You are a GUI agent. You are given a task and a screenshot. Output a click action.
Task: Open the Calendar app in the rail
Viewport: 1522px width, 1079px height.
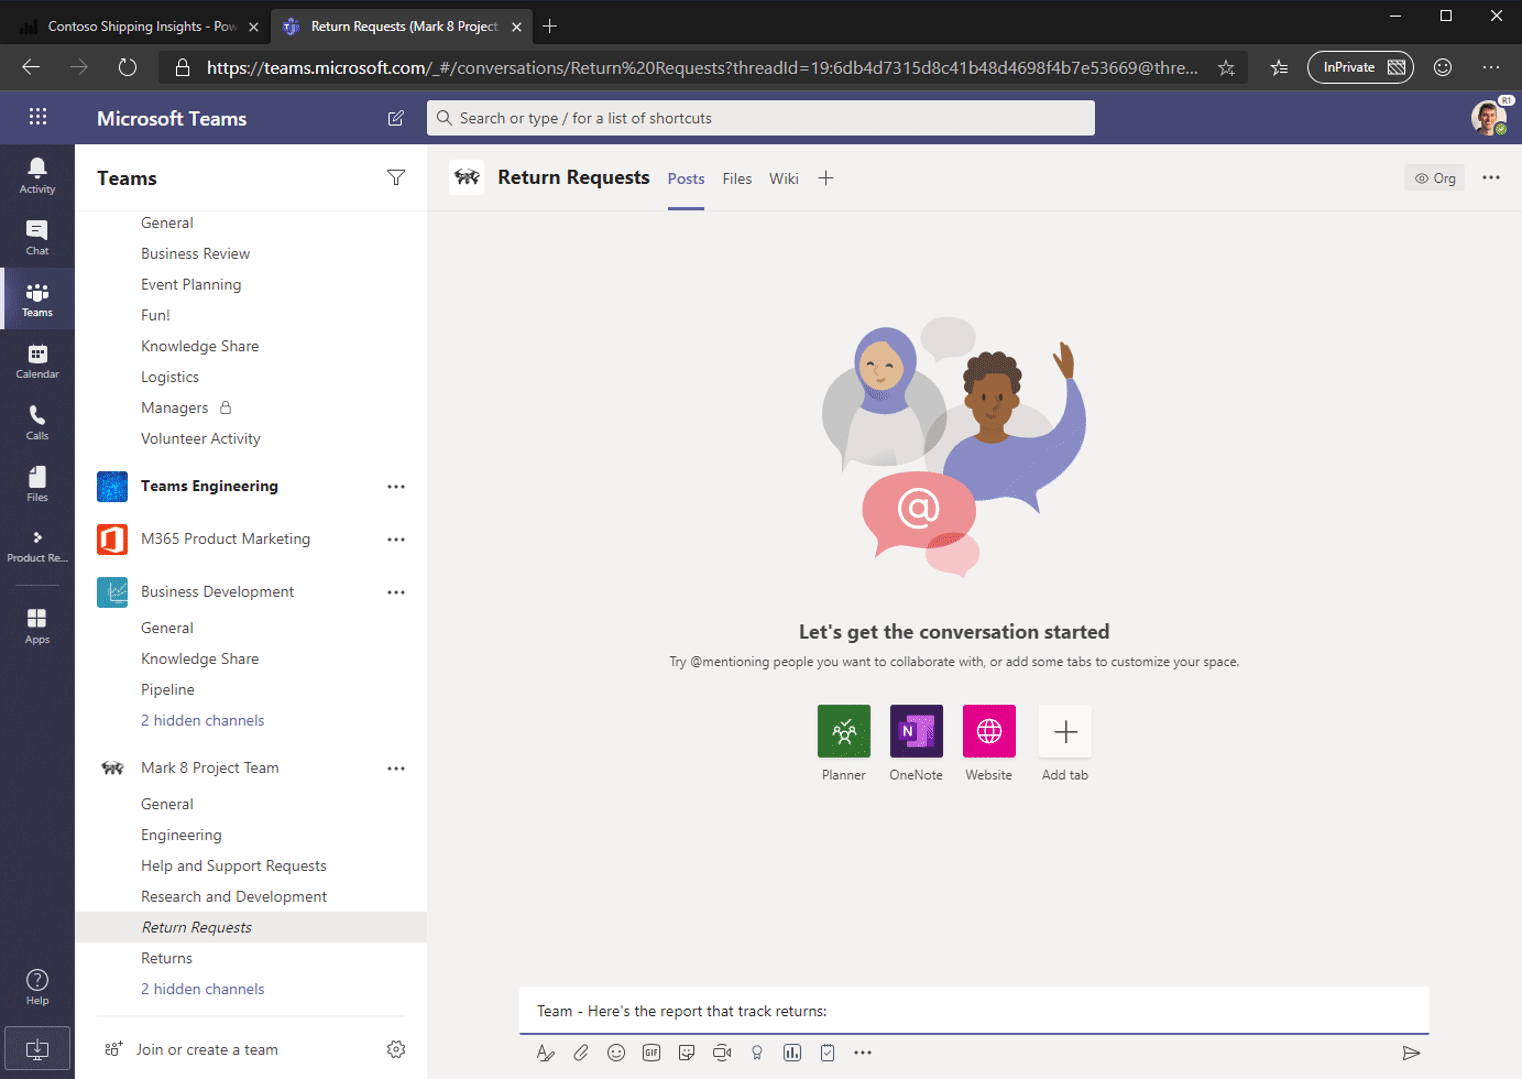pyautogui.click(x=37, y=360)
